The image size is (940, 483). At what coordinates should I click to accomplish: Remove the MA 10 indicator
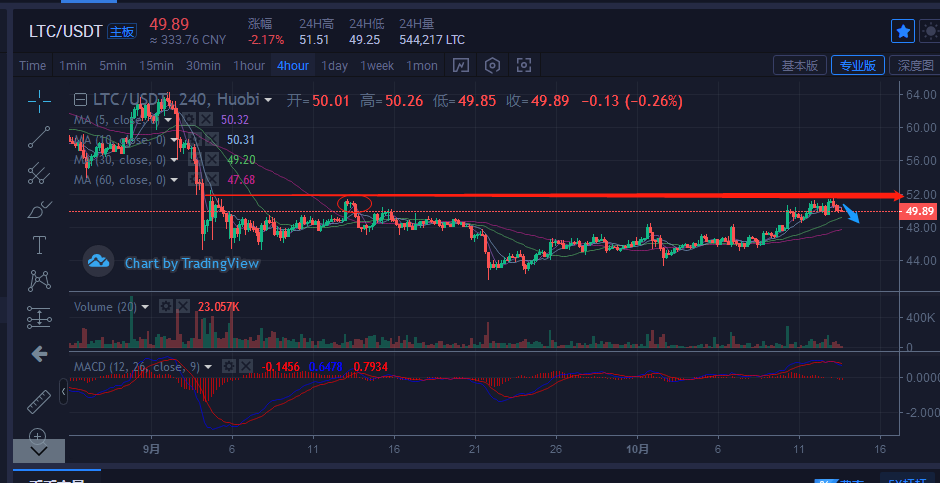[212, 140]
